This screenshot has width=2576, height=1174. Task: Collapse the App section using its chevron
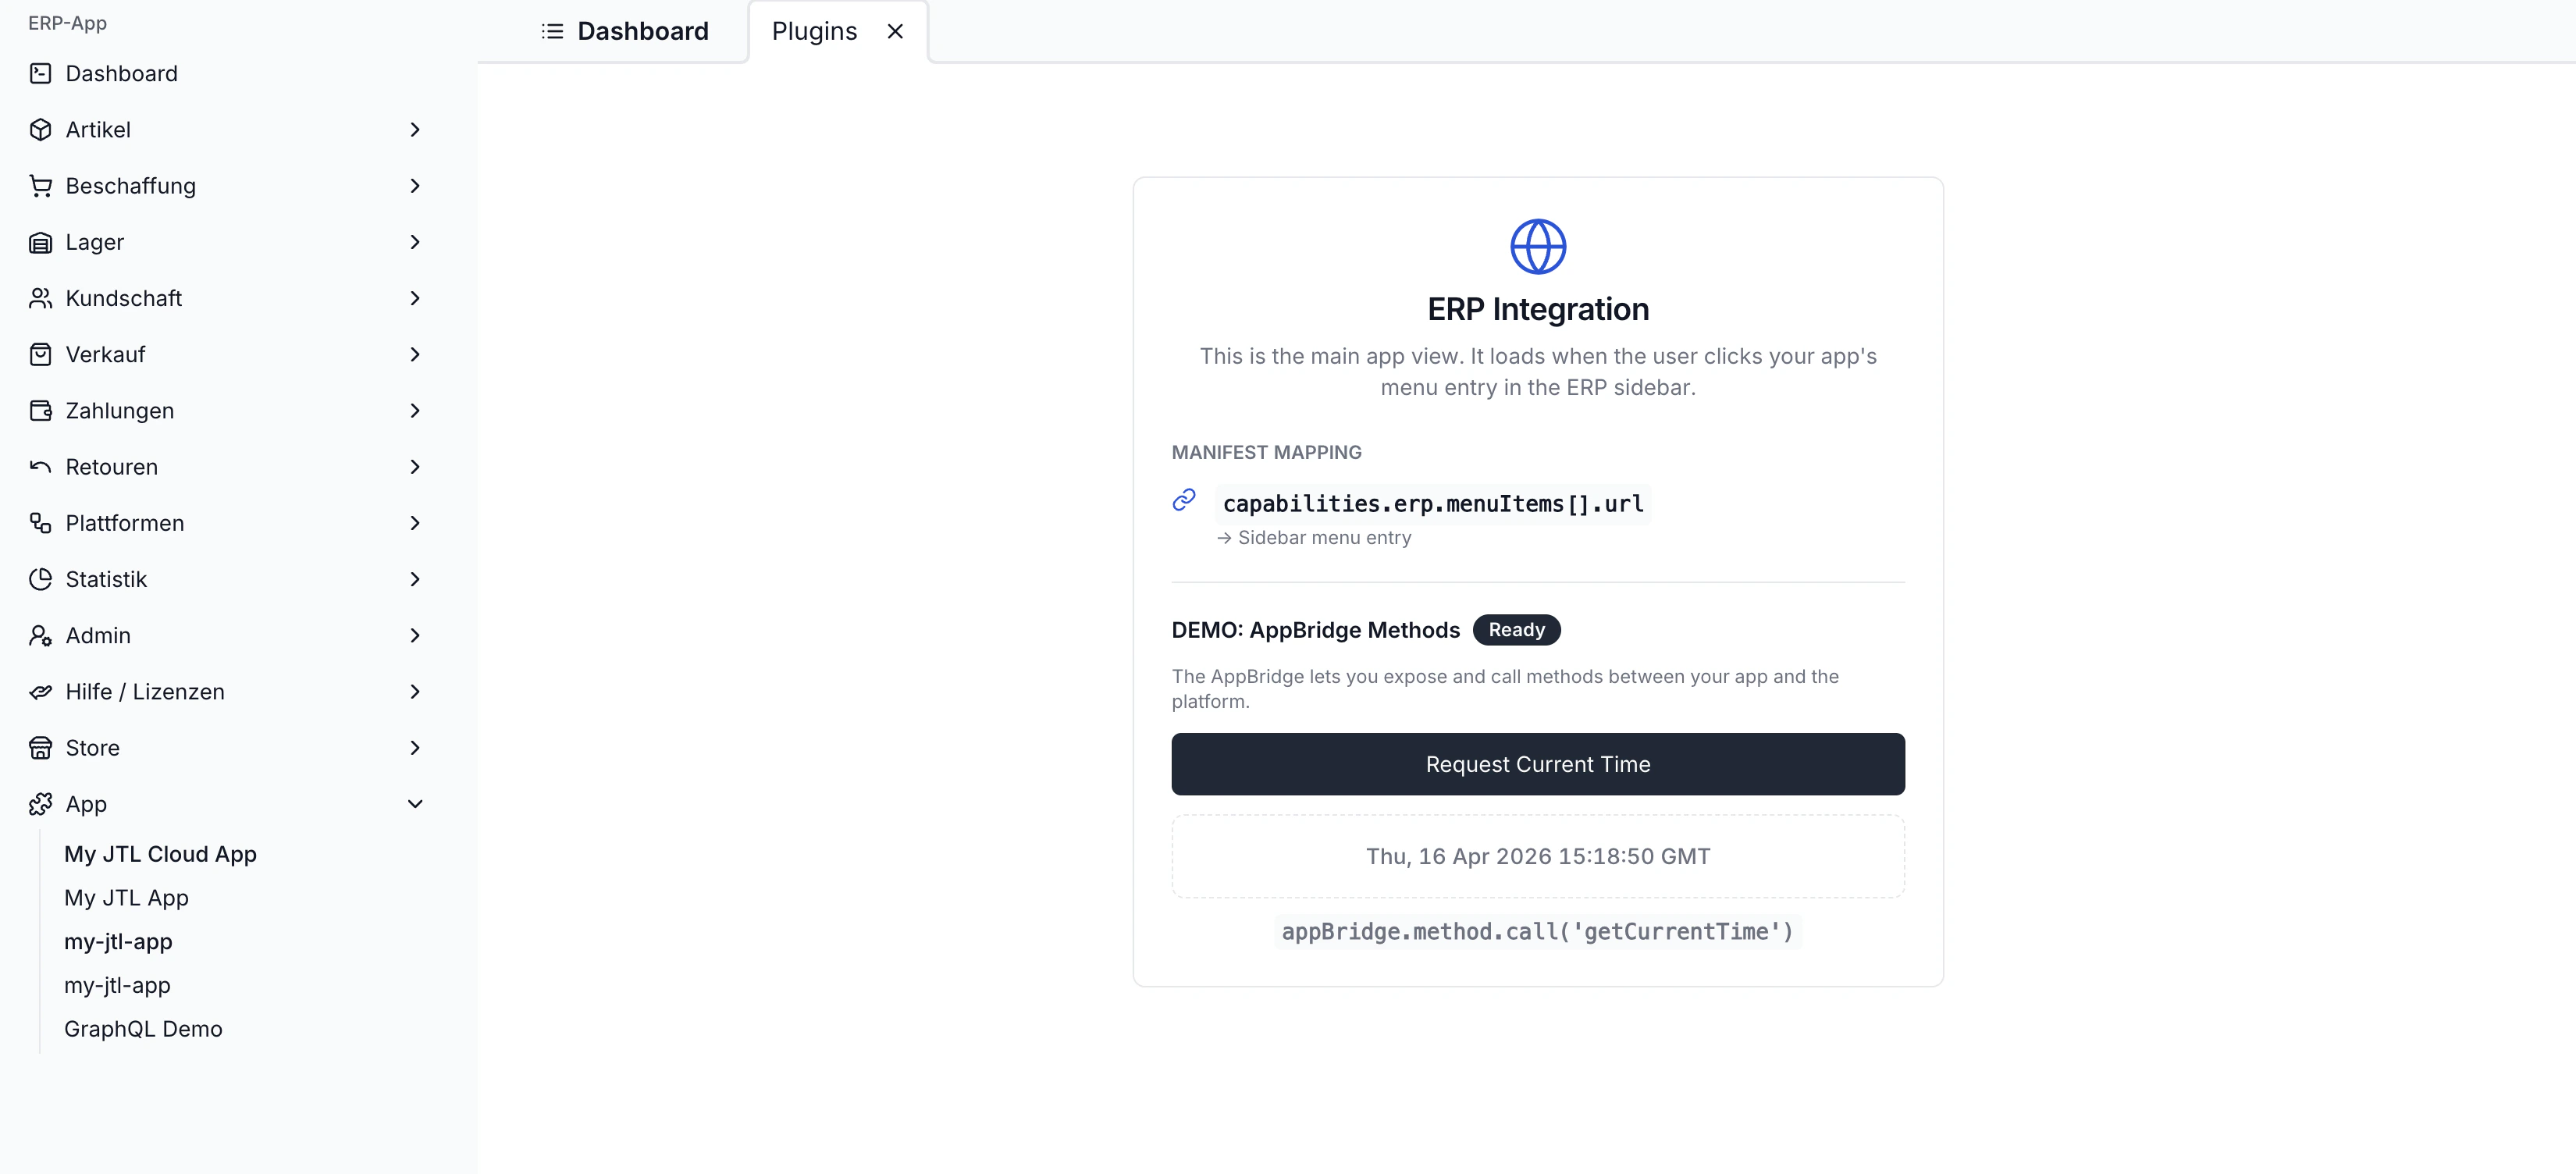415,803
